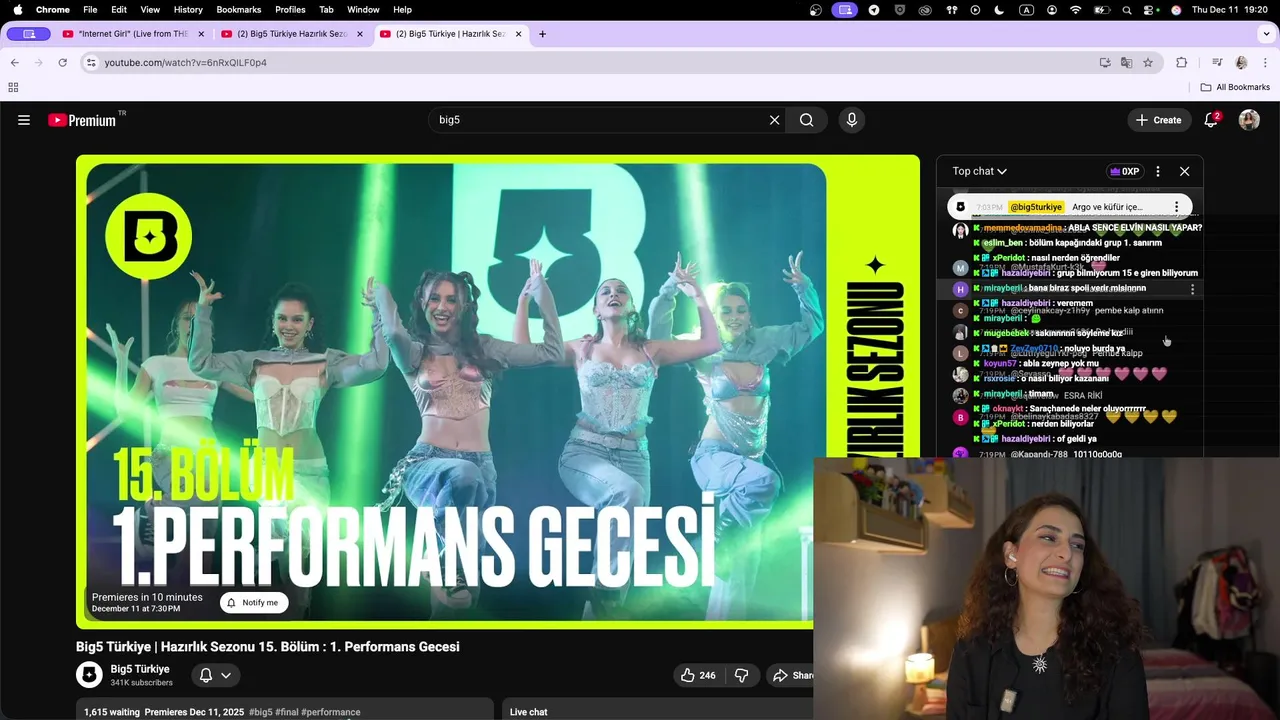Open Chrome apps grid in bookmarks bar
1280x720 pixels.
click(13, 87)
